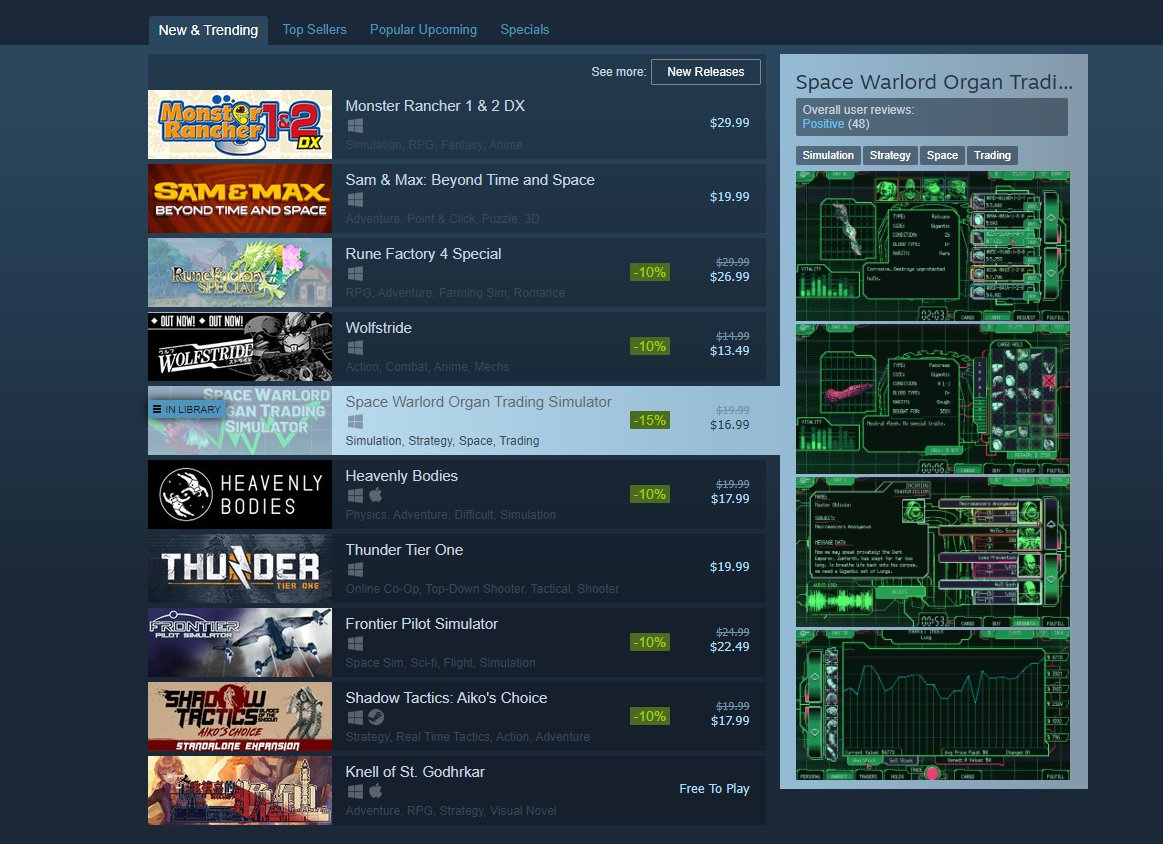Open the Rune Factory 4 Special title

coord(423,254)
